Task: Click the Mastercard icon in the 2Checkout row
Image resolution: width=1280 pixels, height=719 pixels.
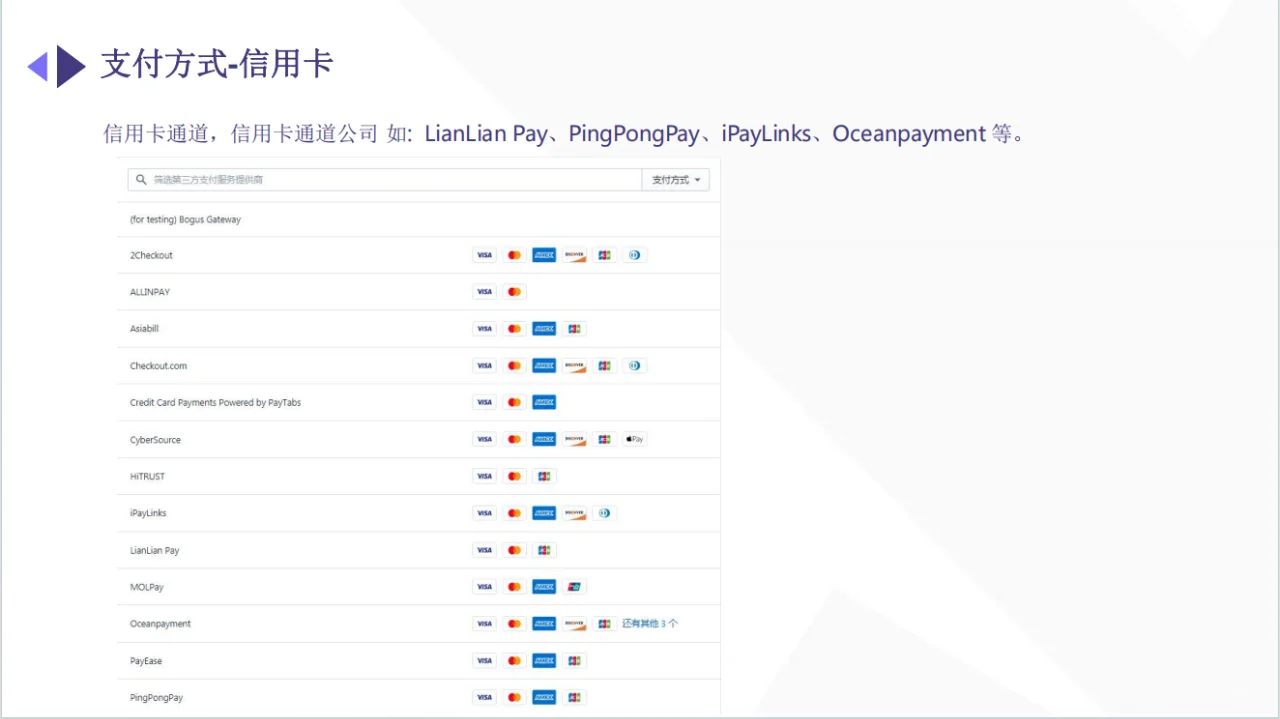Action: 514,255
